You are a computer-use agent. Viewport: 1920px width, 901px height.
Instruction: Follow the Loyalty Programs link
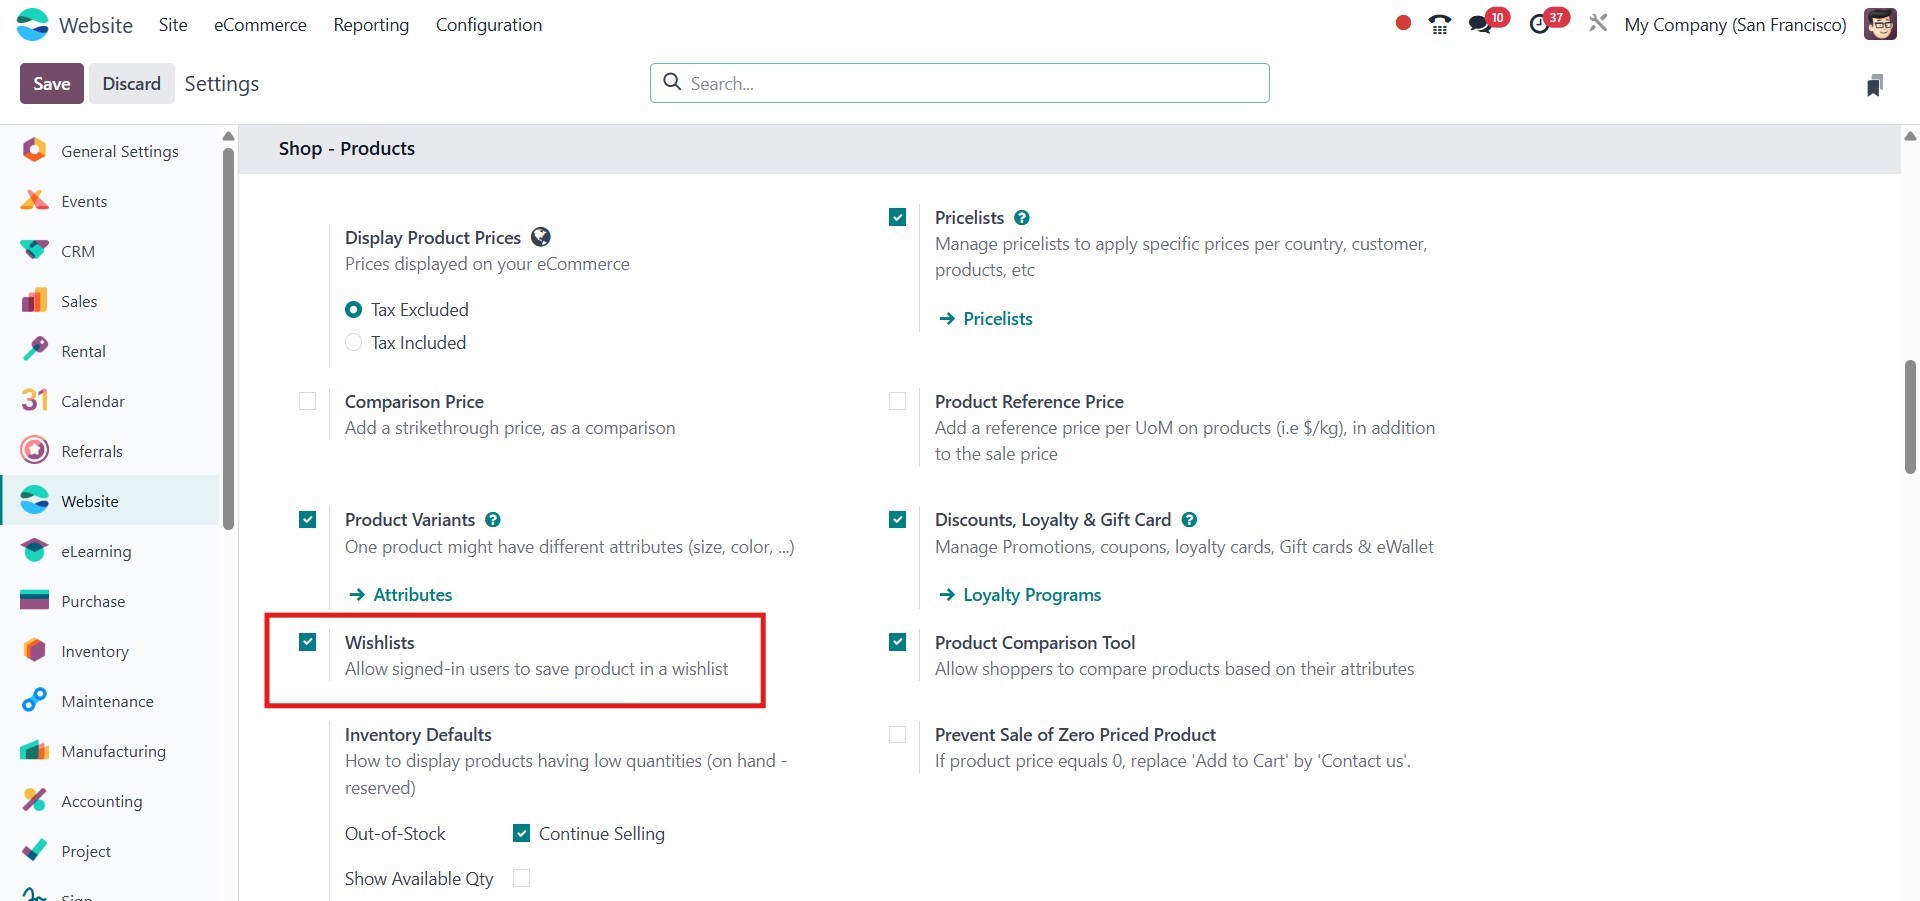1031,595
